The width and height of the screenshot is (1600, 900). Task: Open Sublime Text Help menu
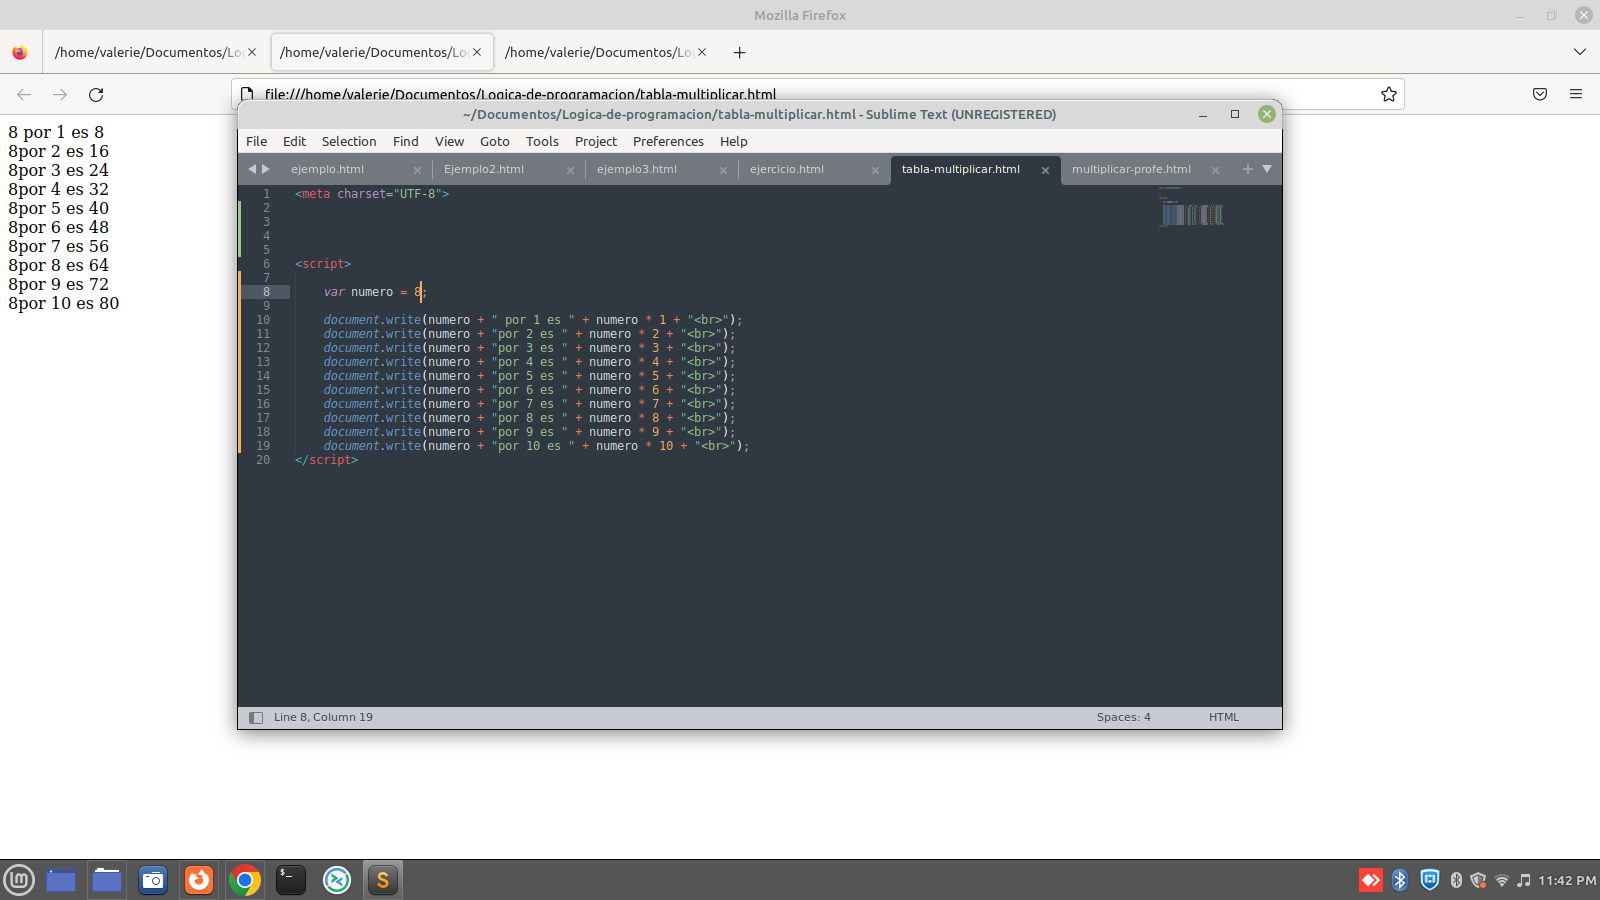pyautogui.click(x=734, y=141)
